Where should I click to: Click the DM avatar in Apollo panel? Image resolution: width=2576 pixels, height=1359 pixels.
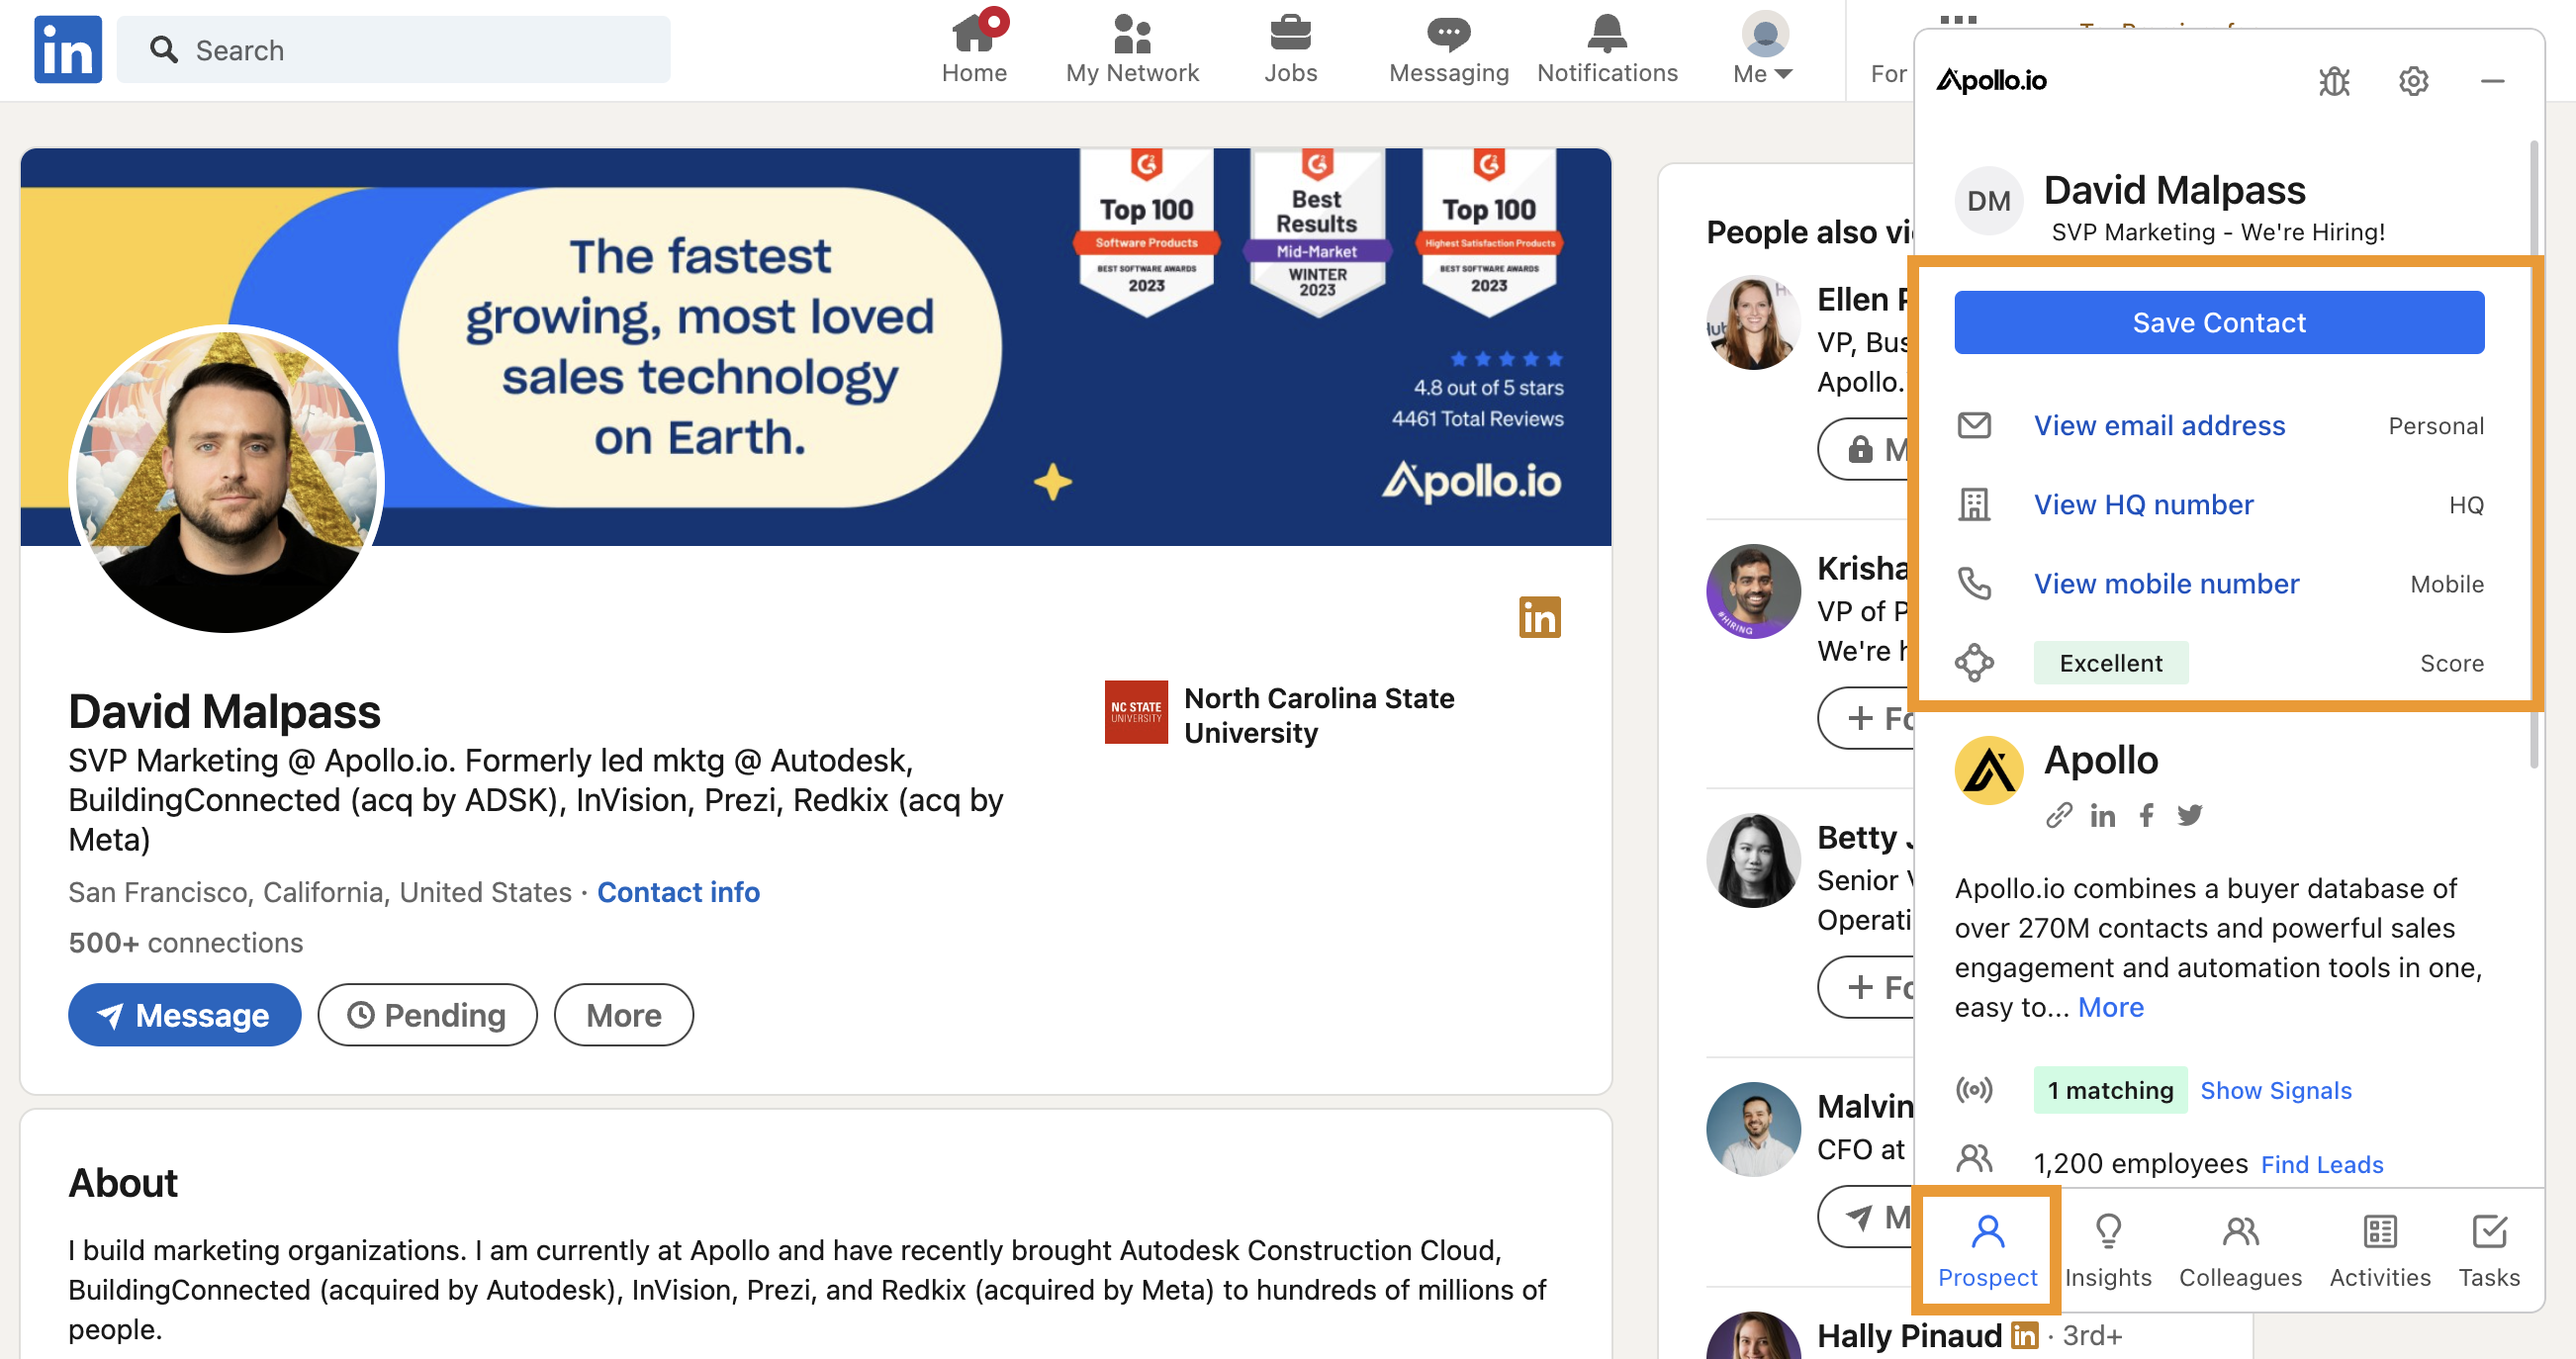tap(1988, 201)
